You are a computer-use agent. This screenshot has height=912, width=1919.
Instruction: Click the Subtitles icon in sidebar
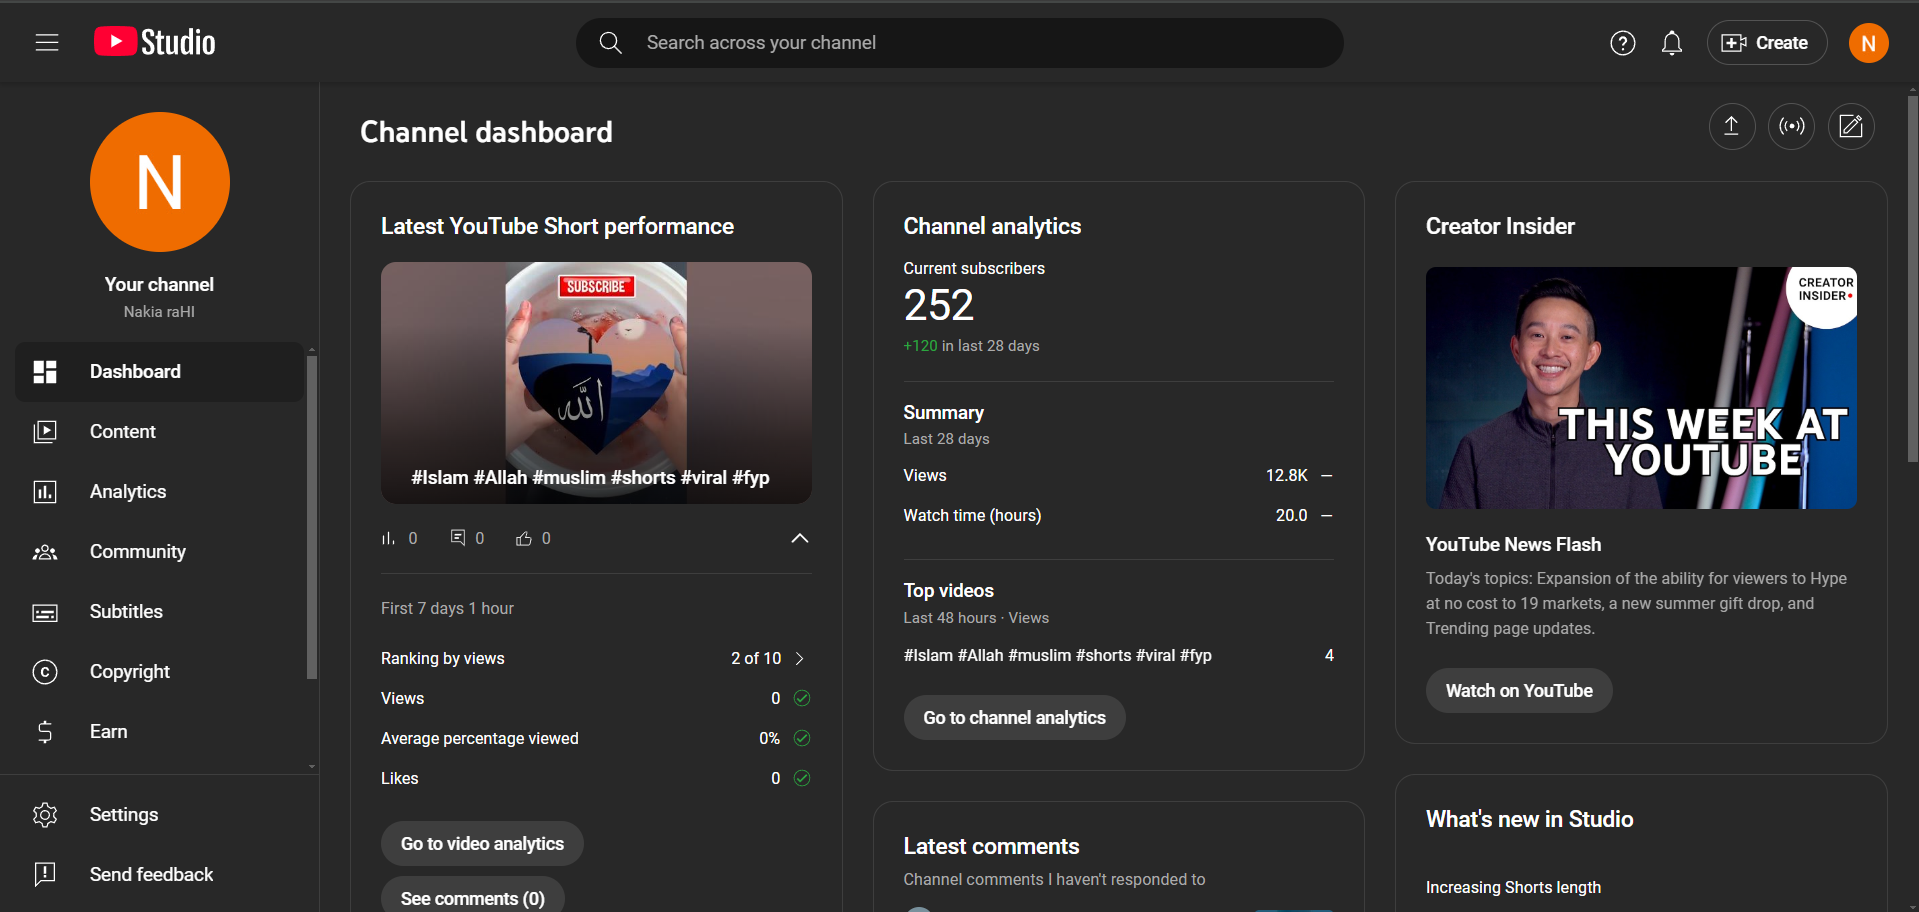45,612
